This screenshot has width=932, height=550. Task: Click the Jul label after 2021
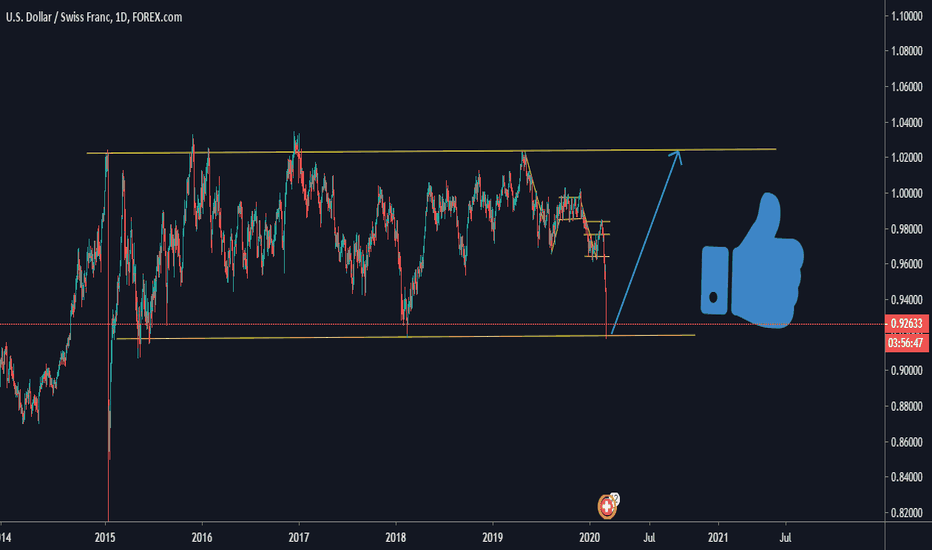click(x=785, y=538)
